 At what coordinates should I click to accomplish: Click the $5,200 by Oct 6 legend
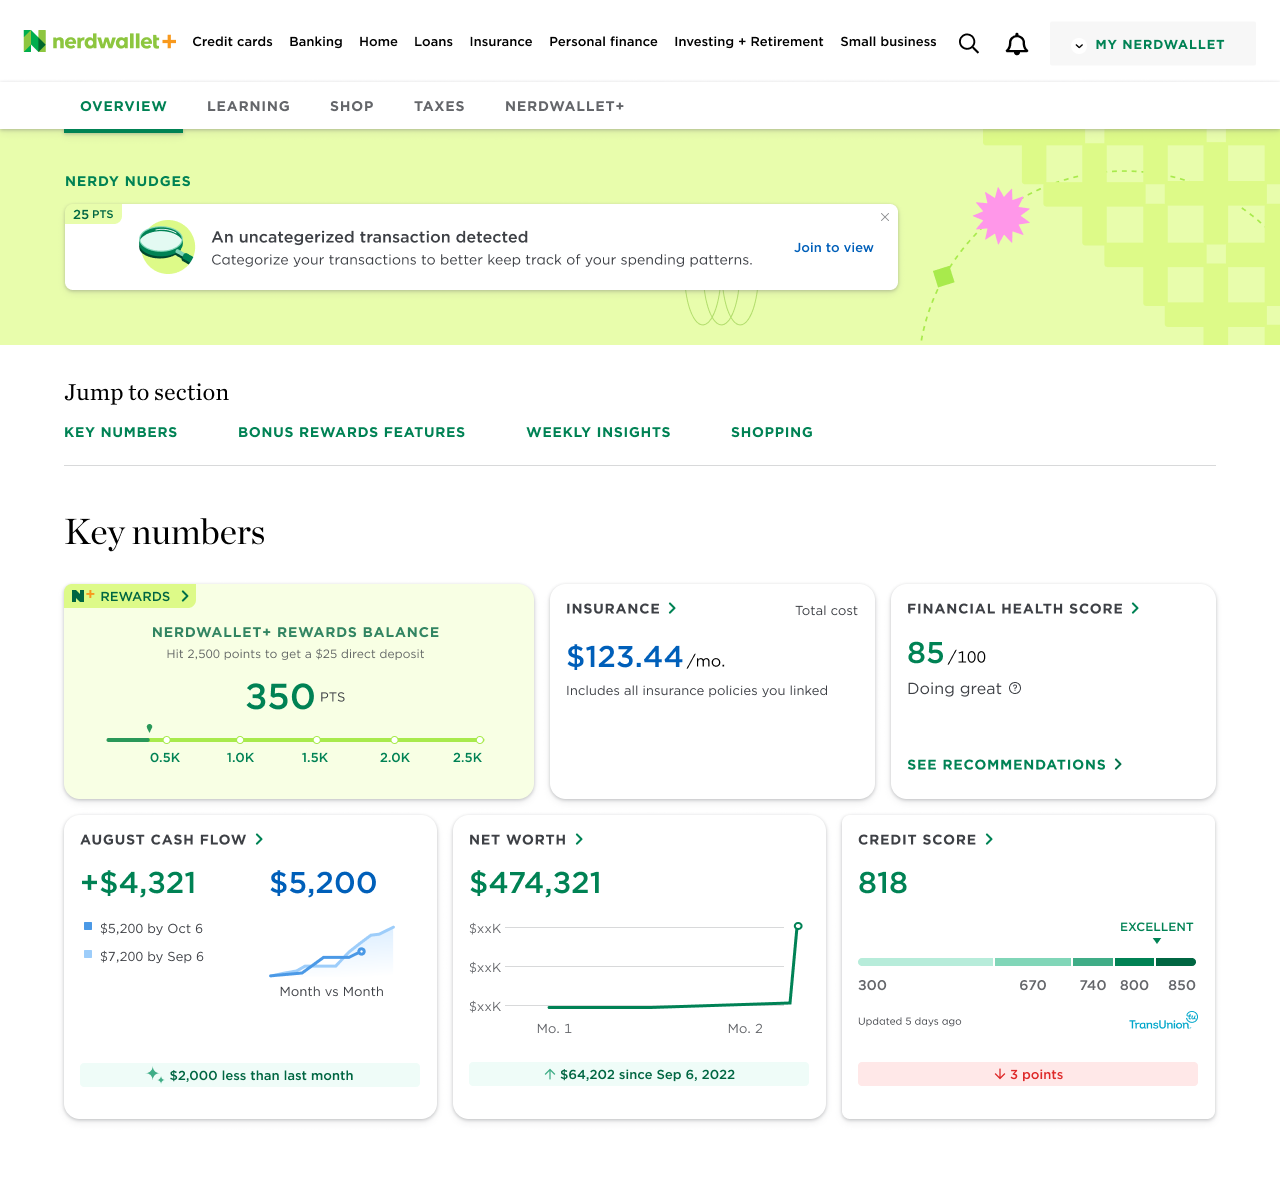pyautogui.click(x=143, y=929)
